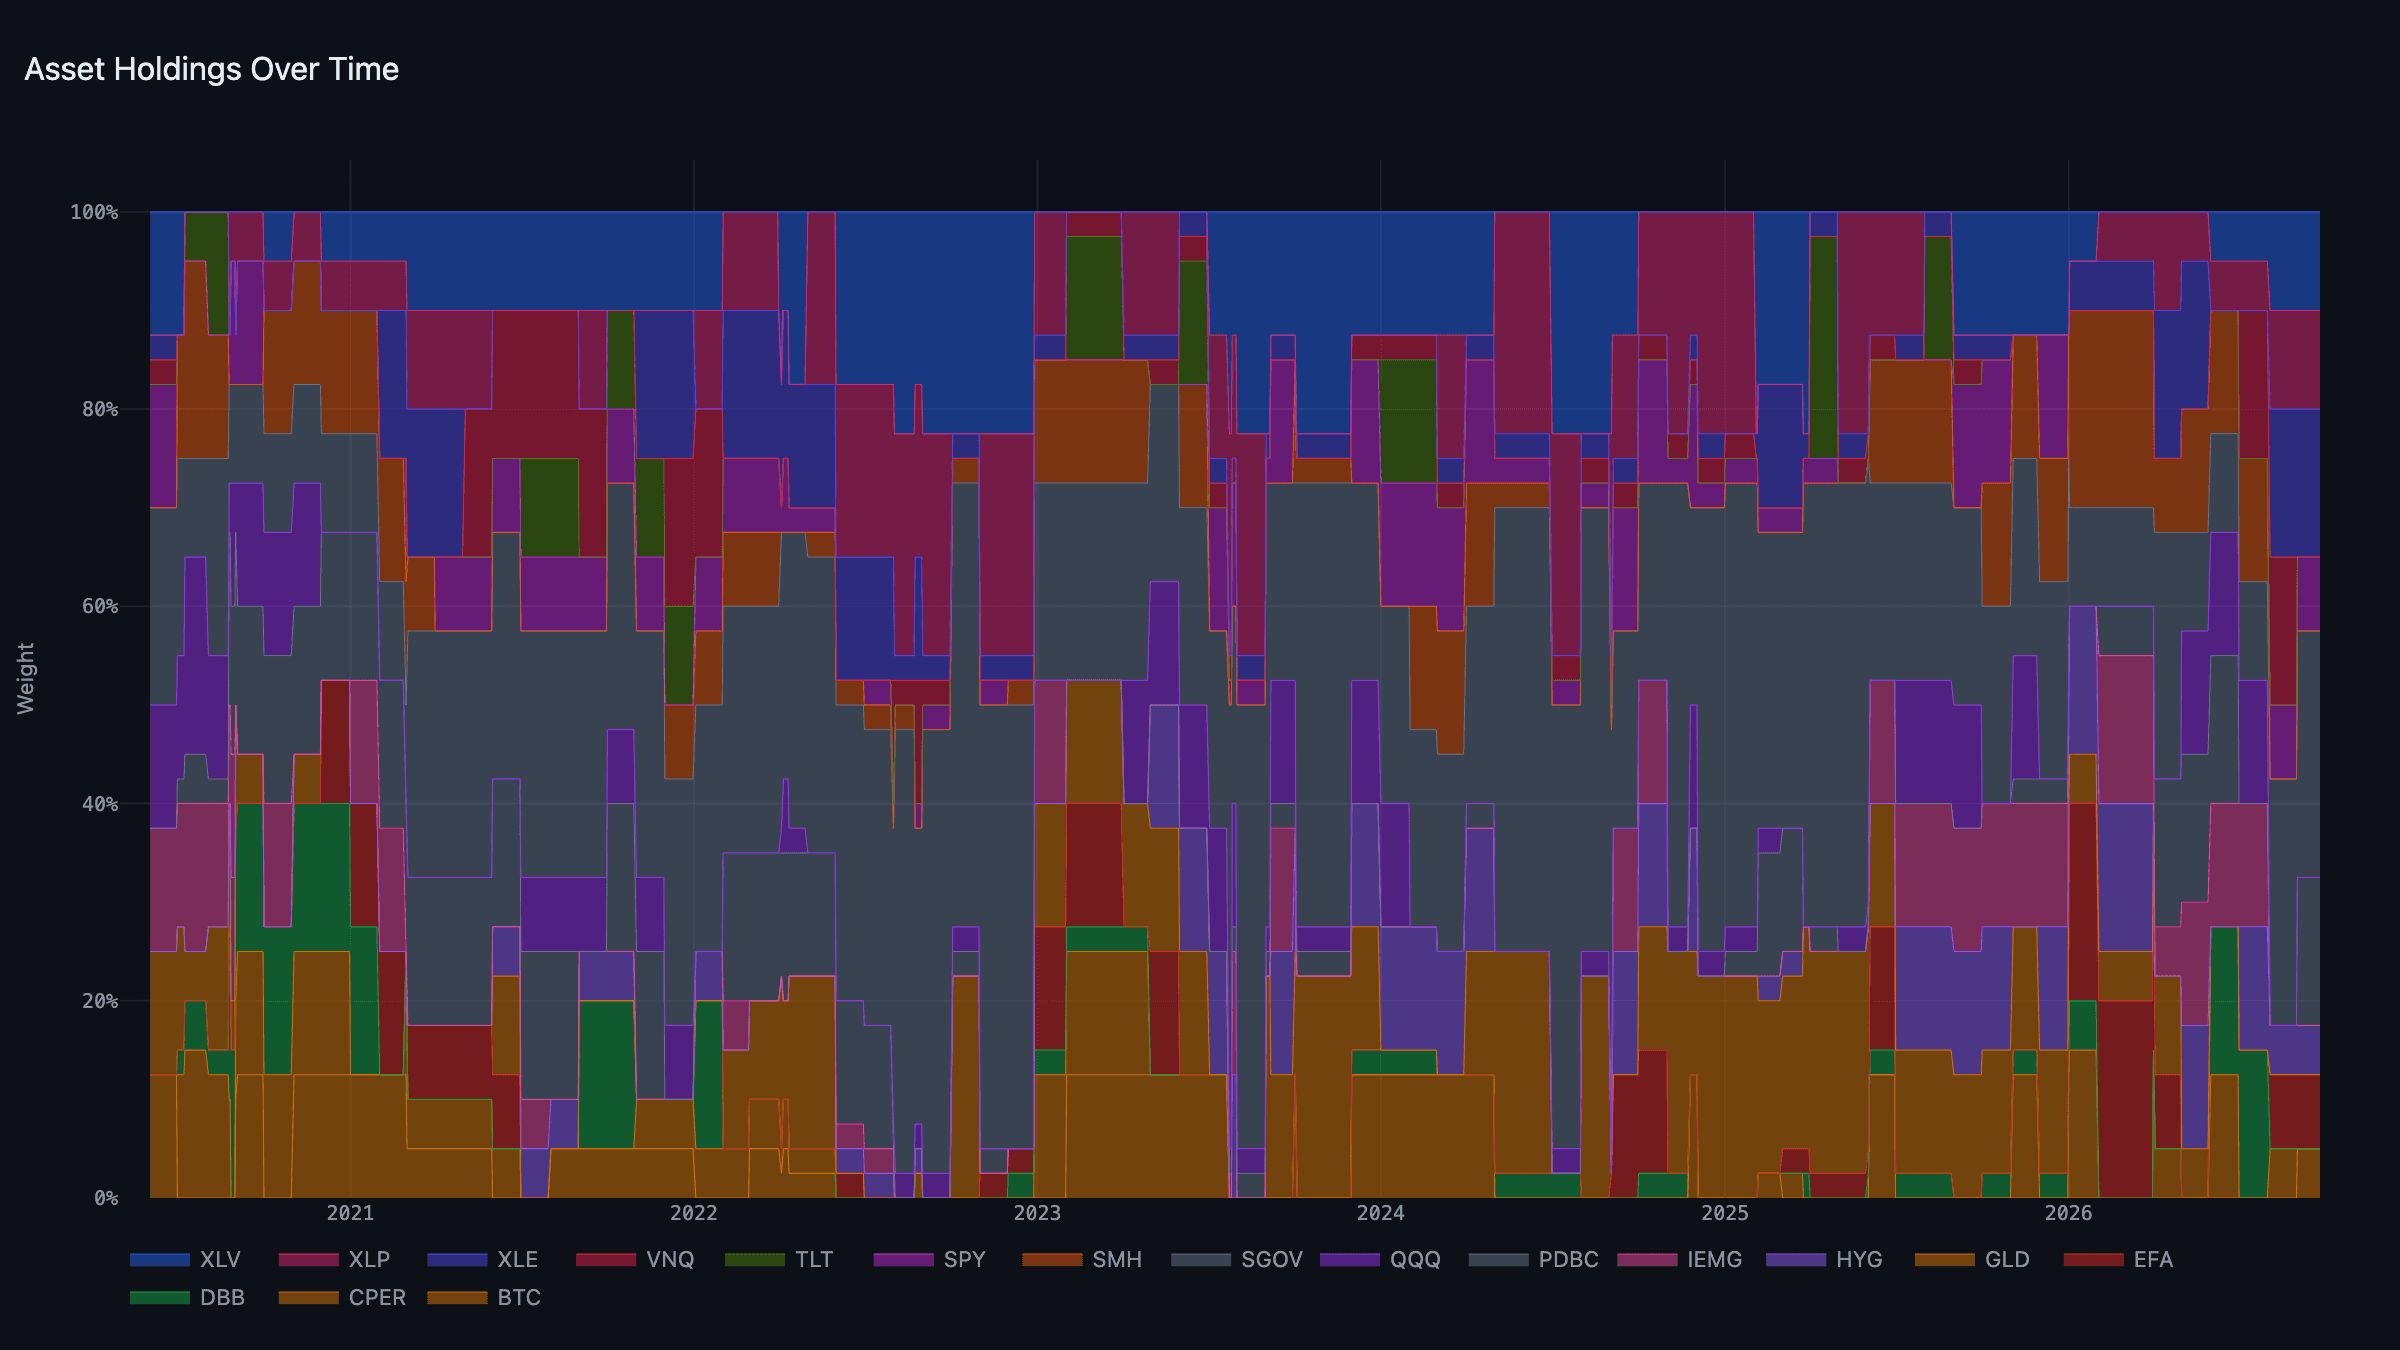Click the BTC legend label
Screen dimensions: 2400x1350
click(519, 1297)
